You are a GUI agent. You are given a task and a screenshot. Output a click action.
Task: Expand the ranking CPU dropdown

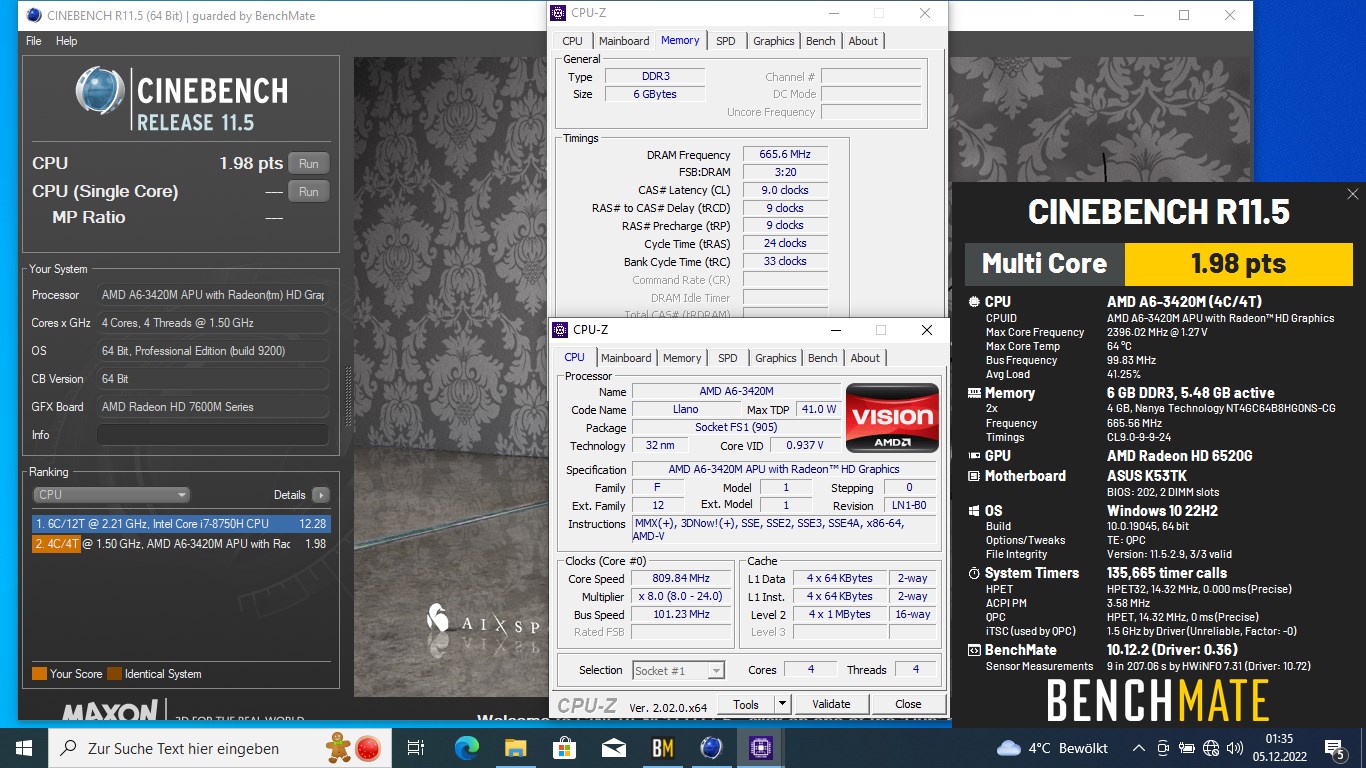point(111,495)
